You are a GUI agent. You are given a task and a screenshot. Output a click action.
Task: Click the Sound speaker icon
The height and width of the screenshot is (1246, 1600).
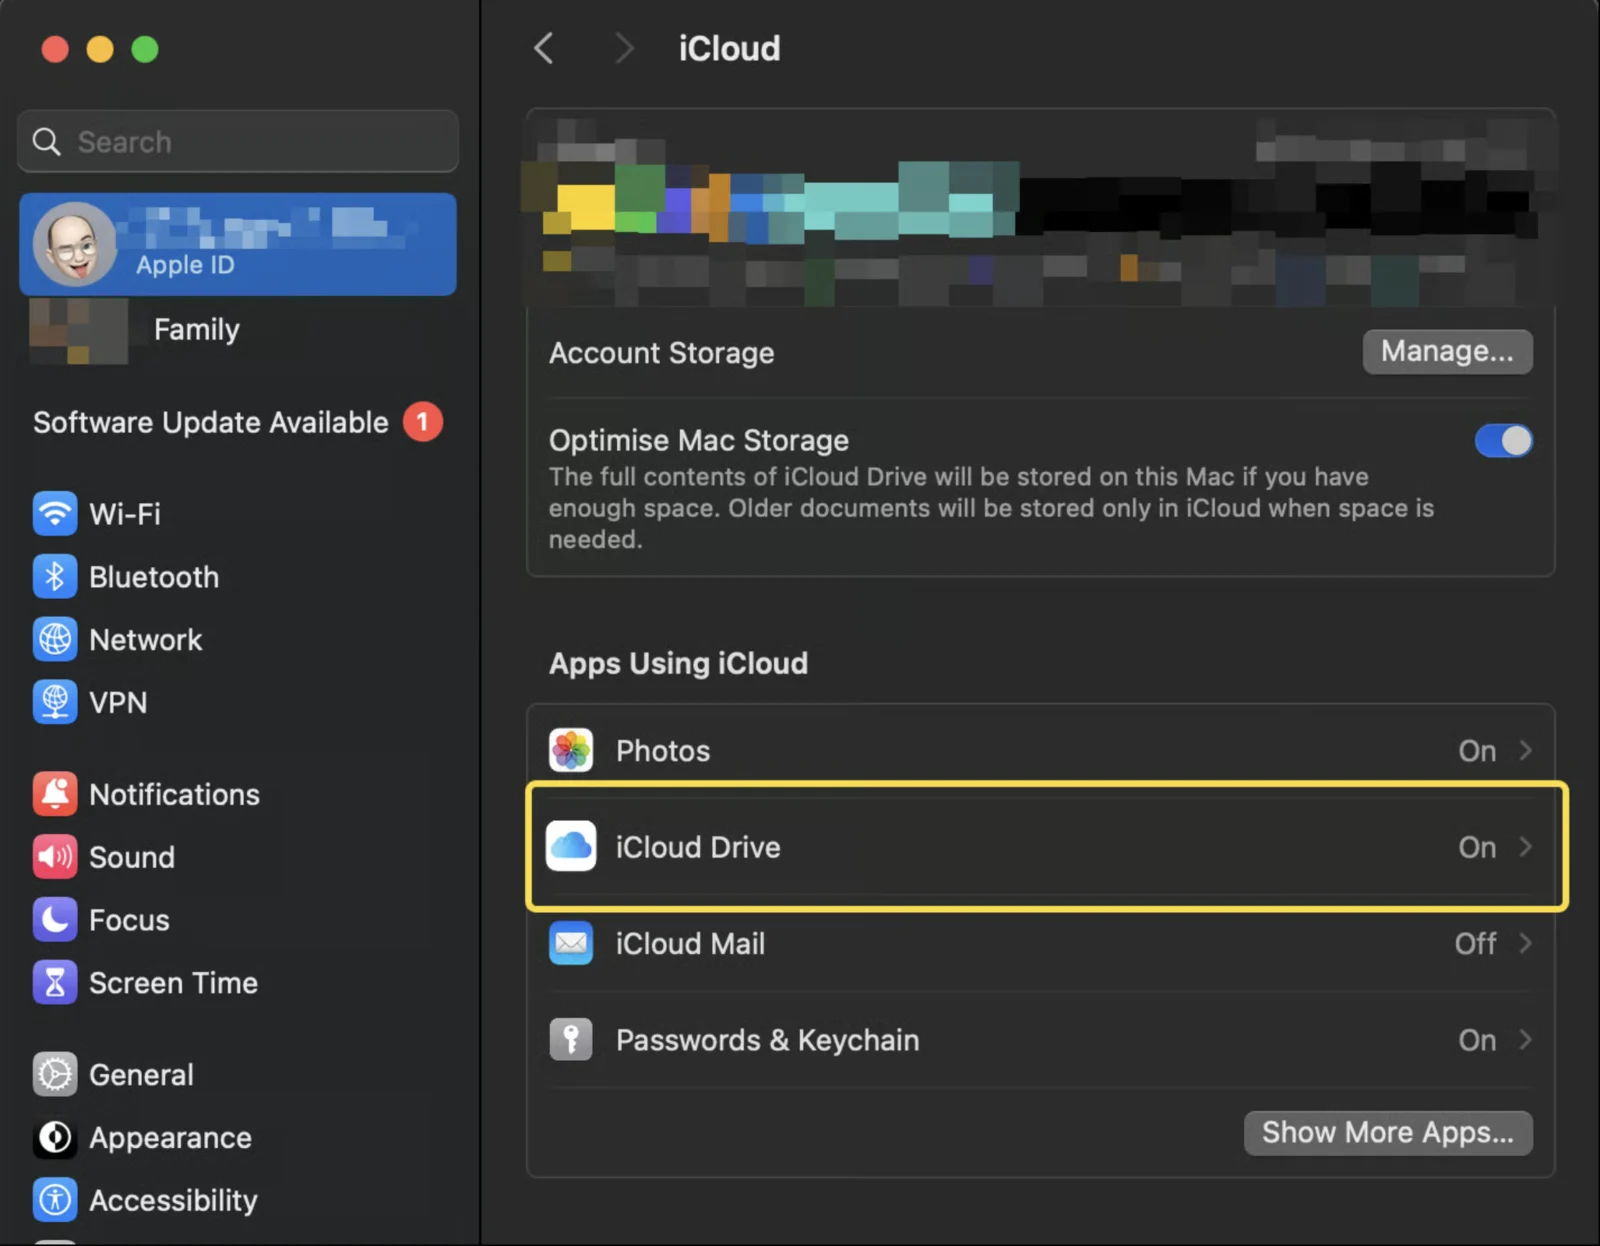coord(55,857)
